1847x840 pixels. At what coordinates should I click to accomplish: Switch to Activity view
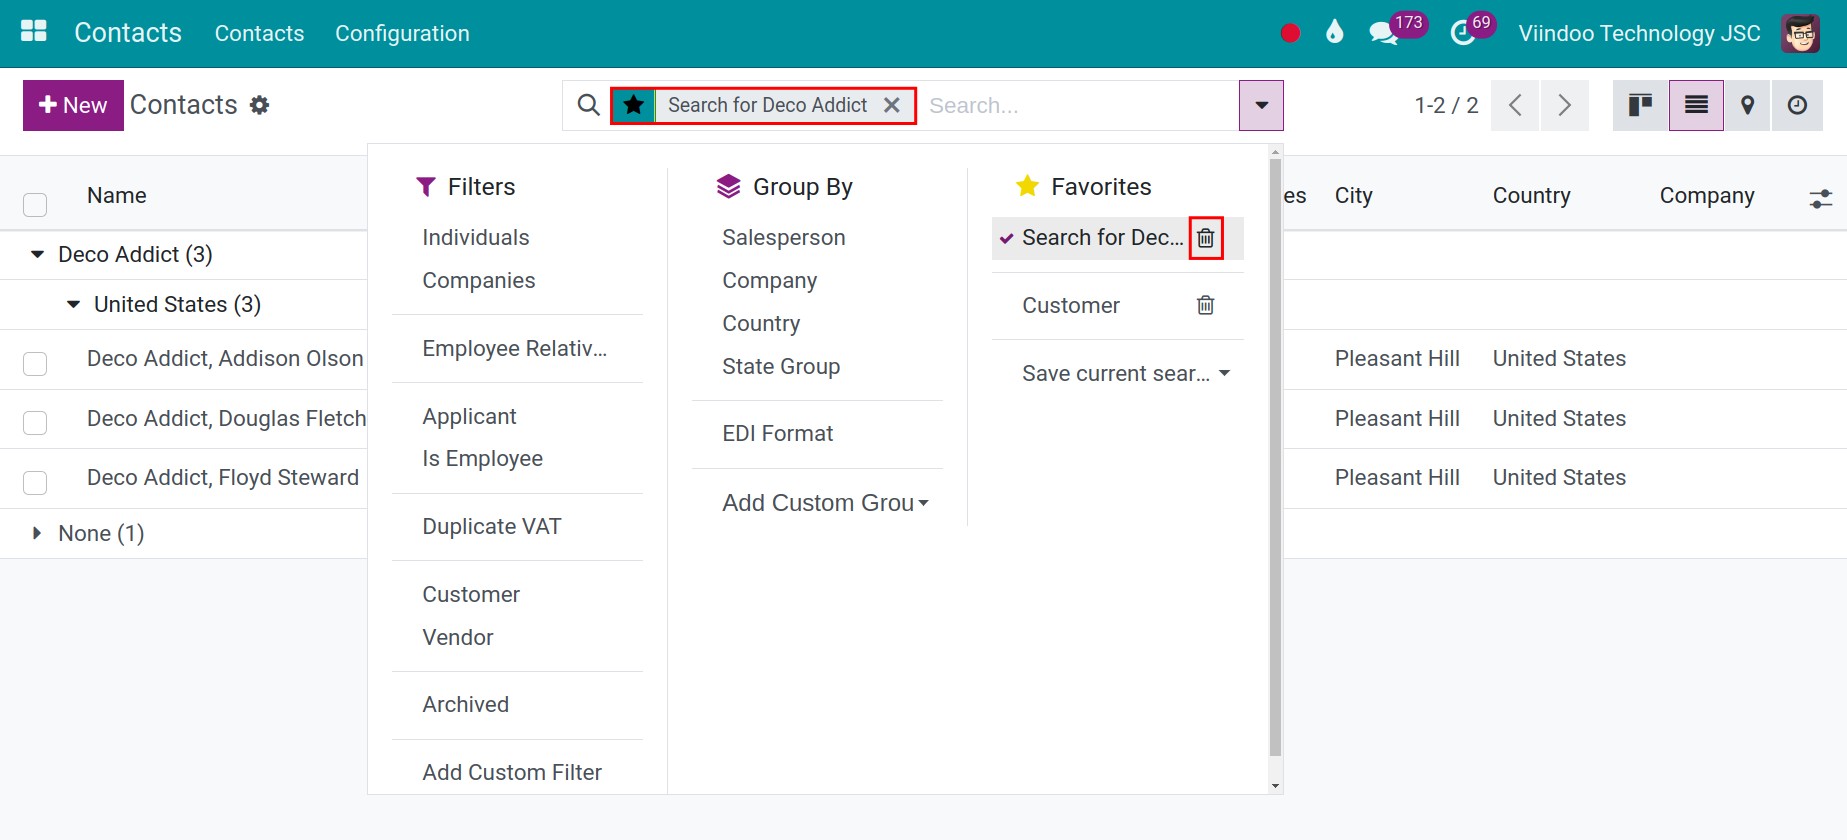[x=1798, y=105]
